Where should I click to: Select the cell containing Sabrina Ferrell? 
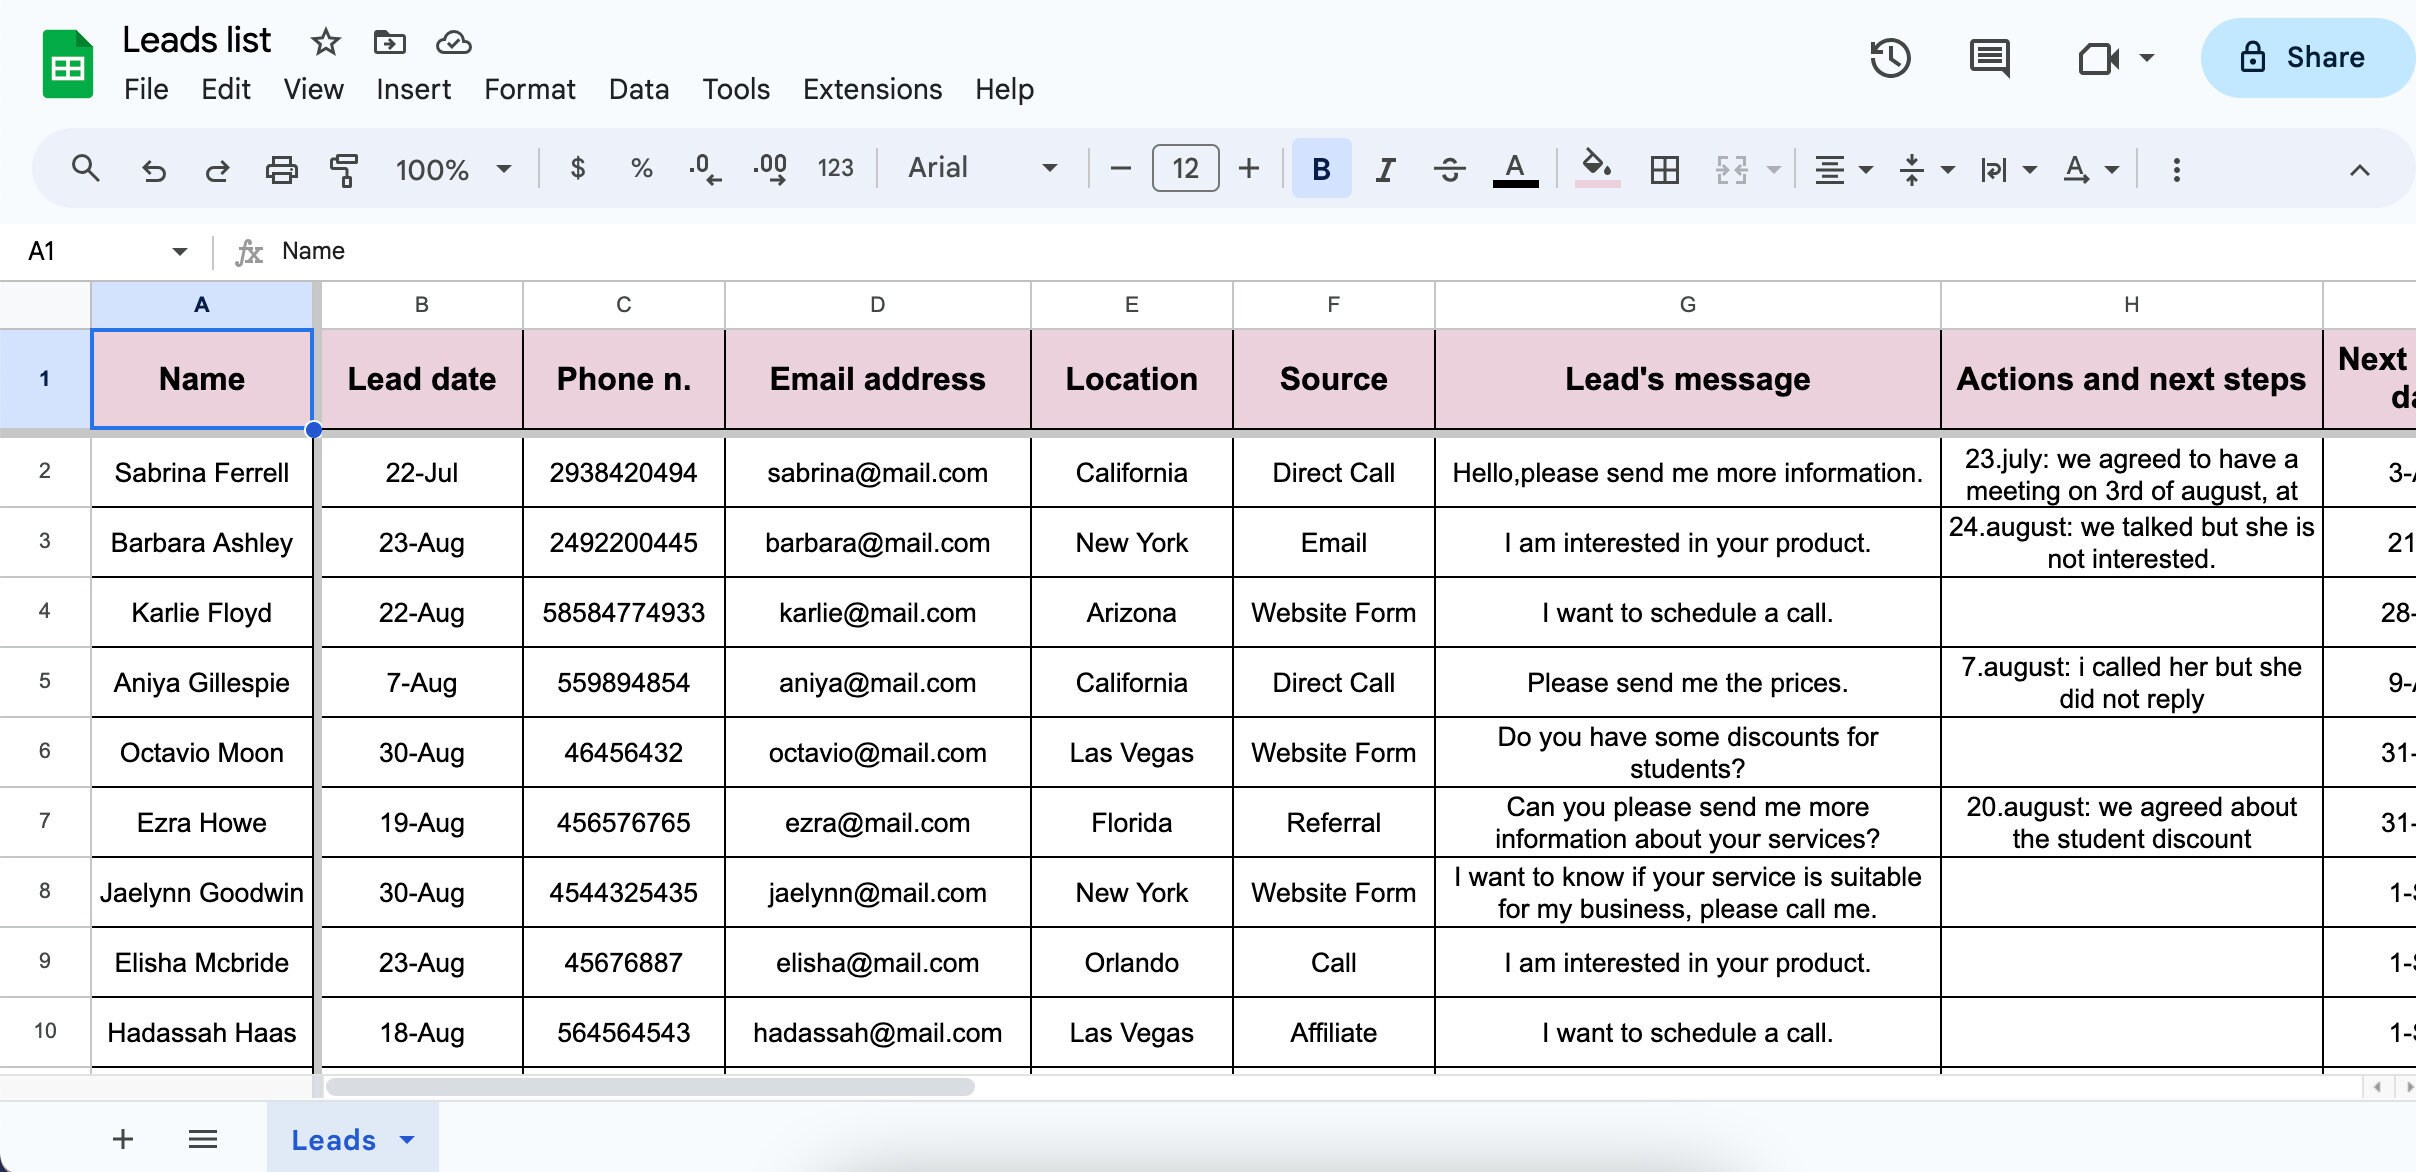pyautogui.click(x=201, y=472)
